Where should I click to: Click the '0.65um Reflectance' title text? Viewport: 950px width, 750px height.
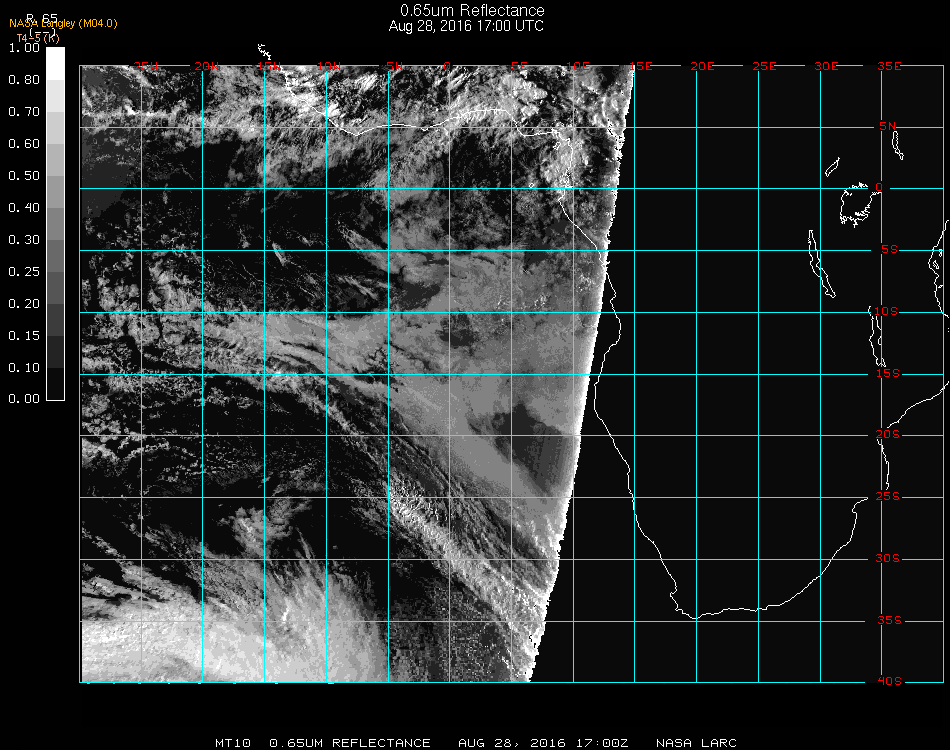(x=472, y=10)
